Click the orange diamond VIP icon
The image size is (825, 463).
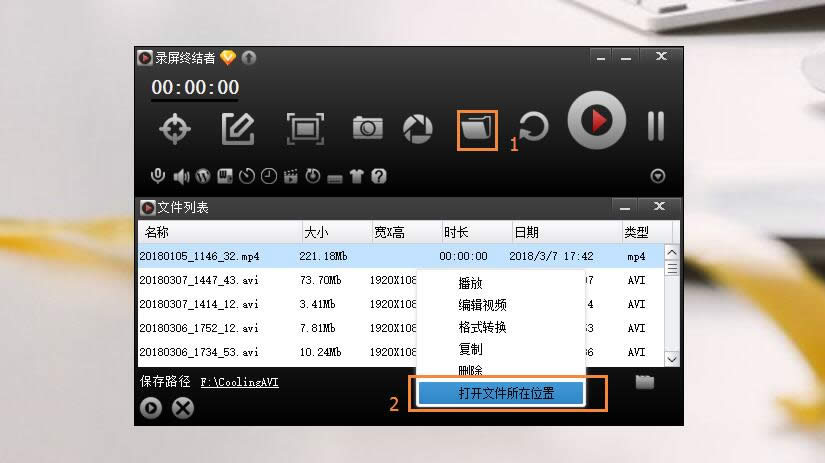(x=228, y=57)
